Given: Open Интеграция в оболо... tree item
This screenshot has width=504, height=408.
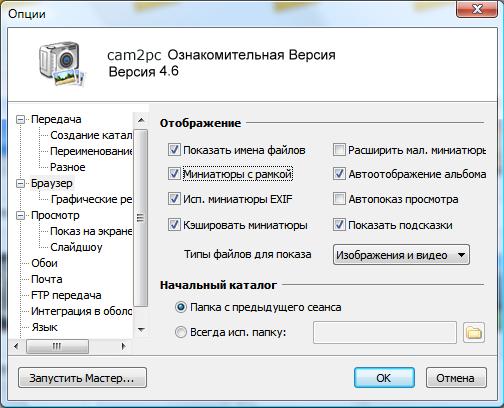Looking at the screenshot, I should [x=81, y=311].
